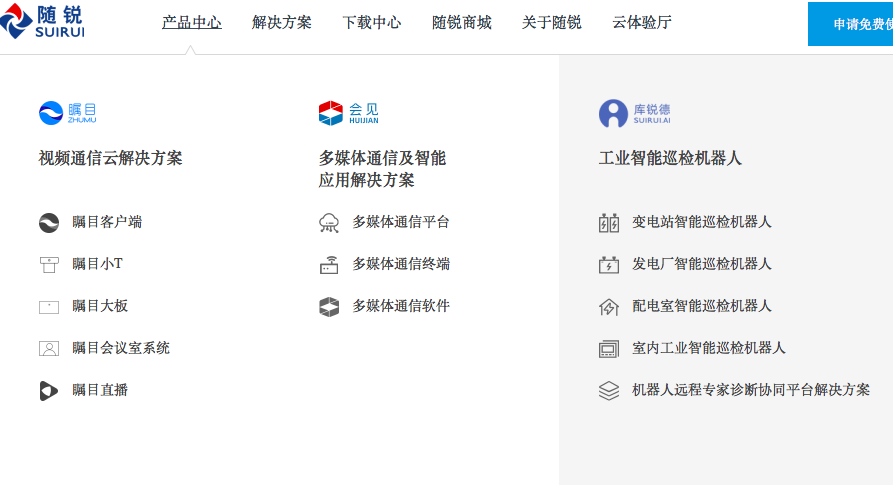
Task: Open the 产品中心 menu
Action: (191, 23)
